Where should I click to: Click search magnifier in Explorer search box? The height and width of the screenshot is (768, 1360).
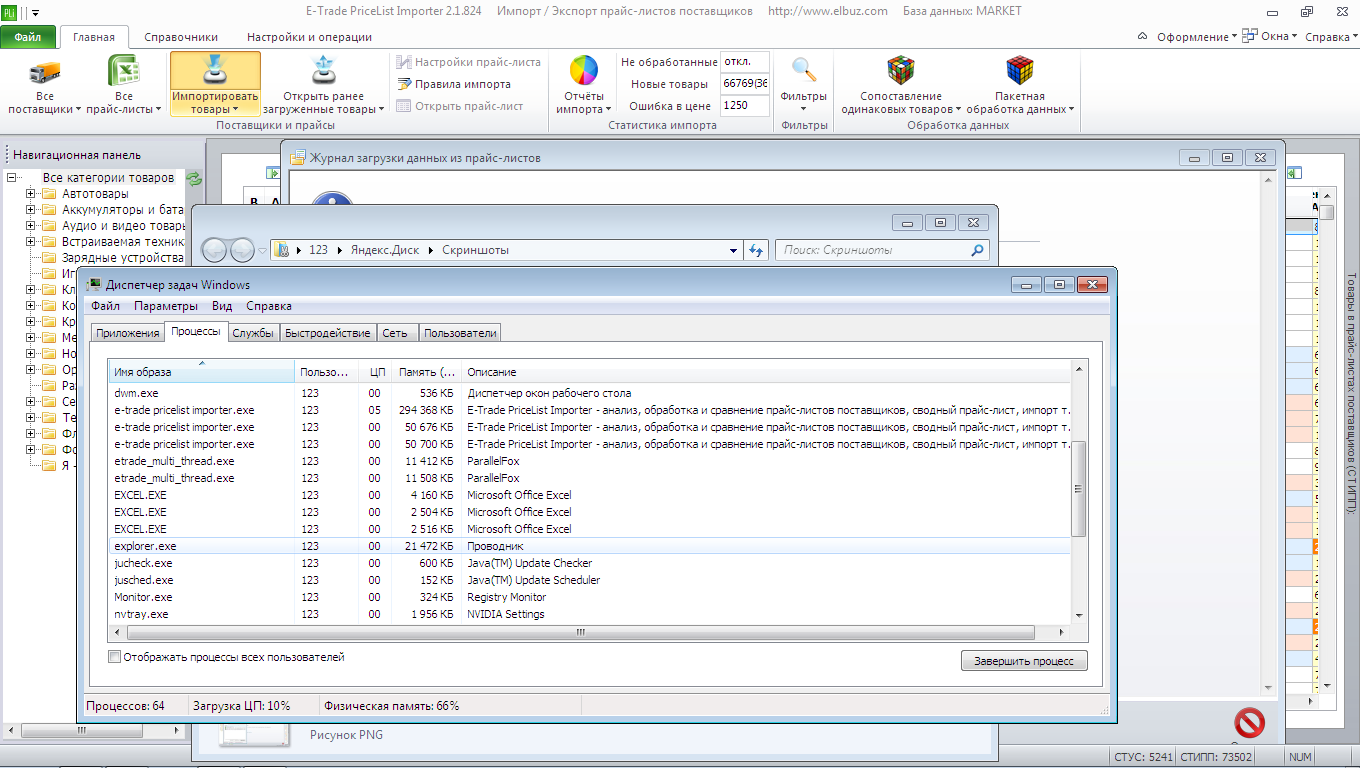(977, 250)
